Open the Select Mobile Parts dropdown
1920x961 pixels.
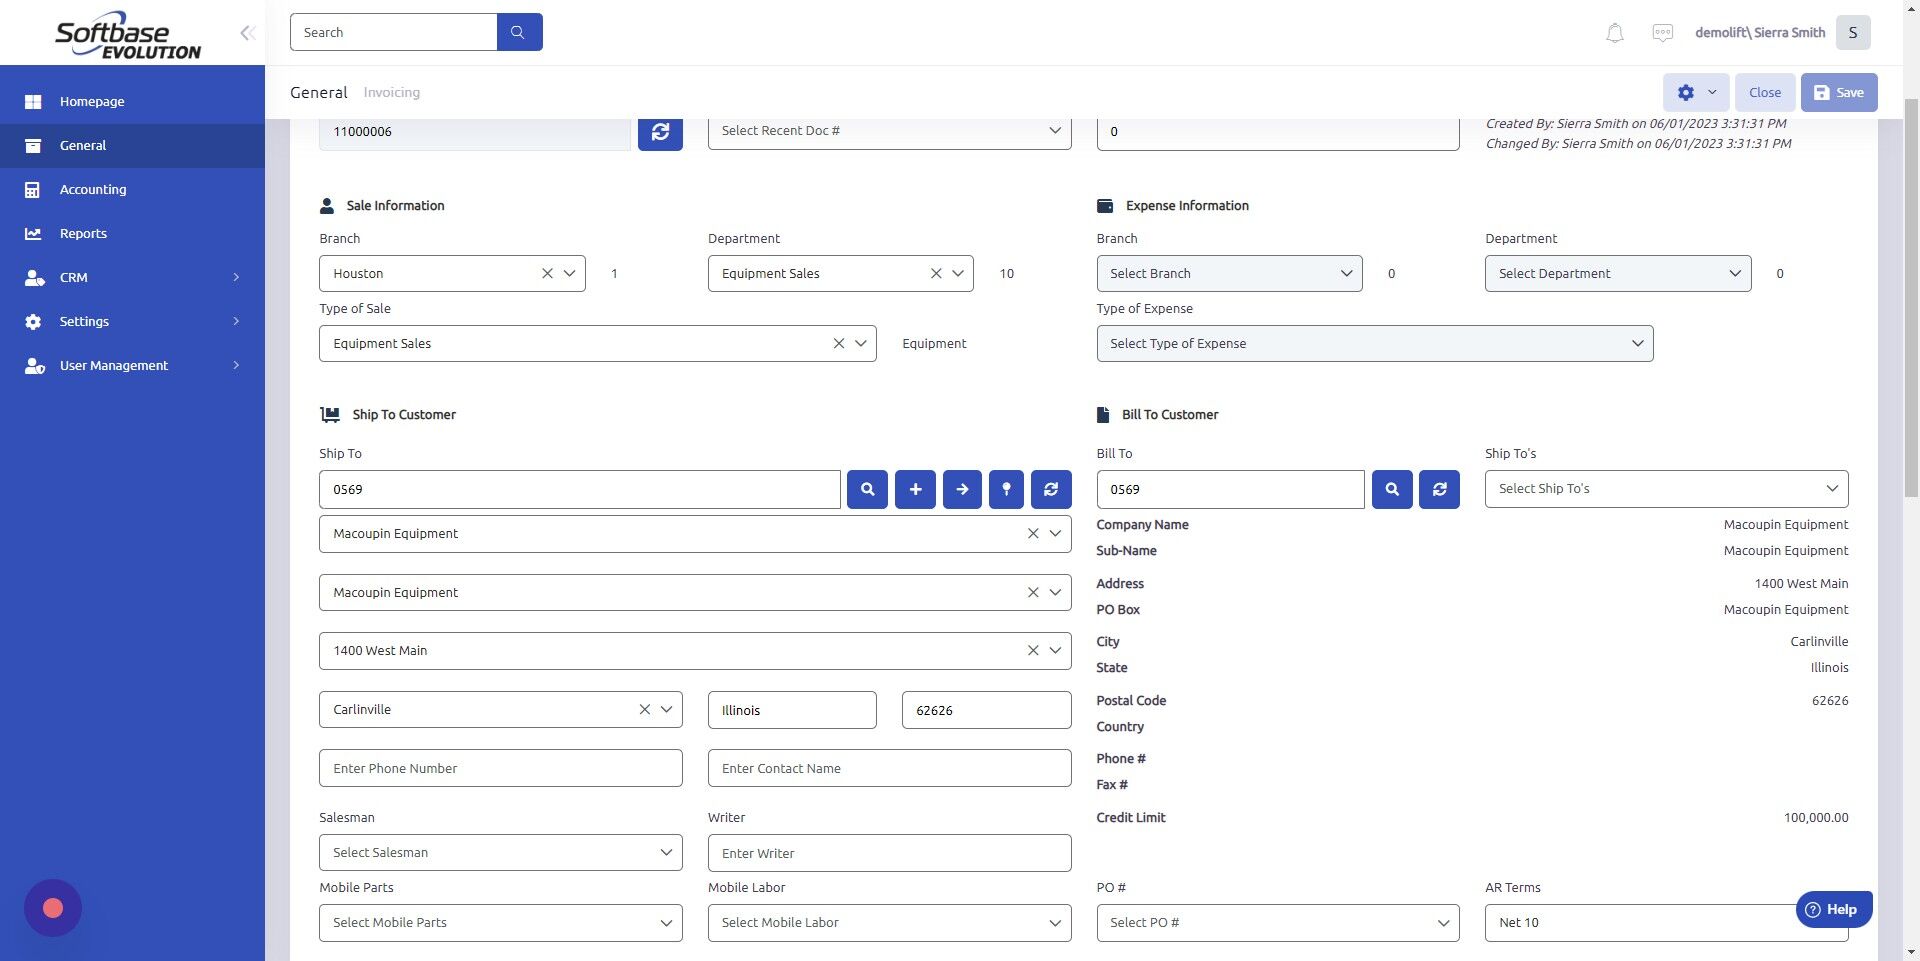[x=500, y=922]
